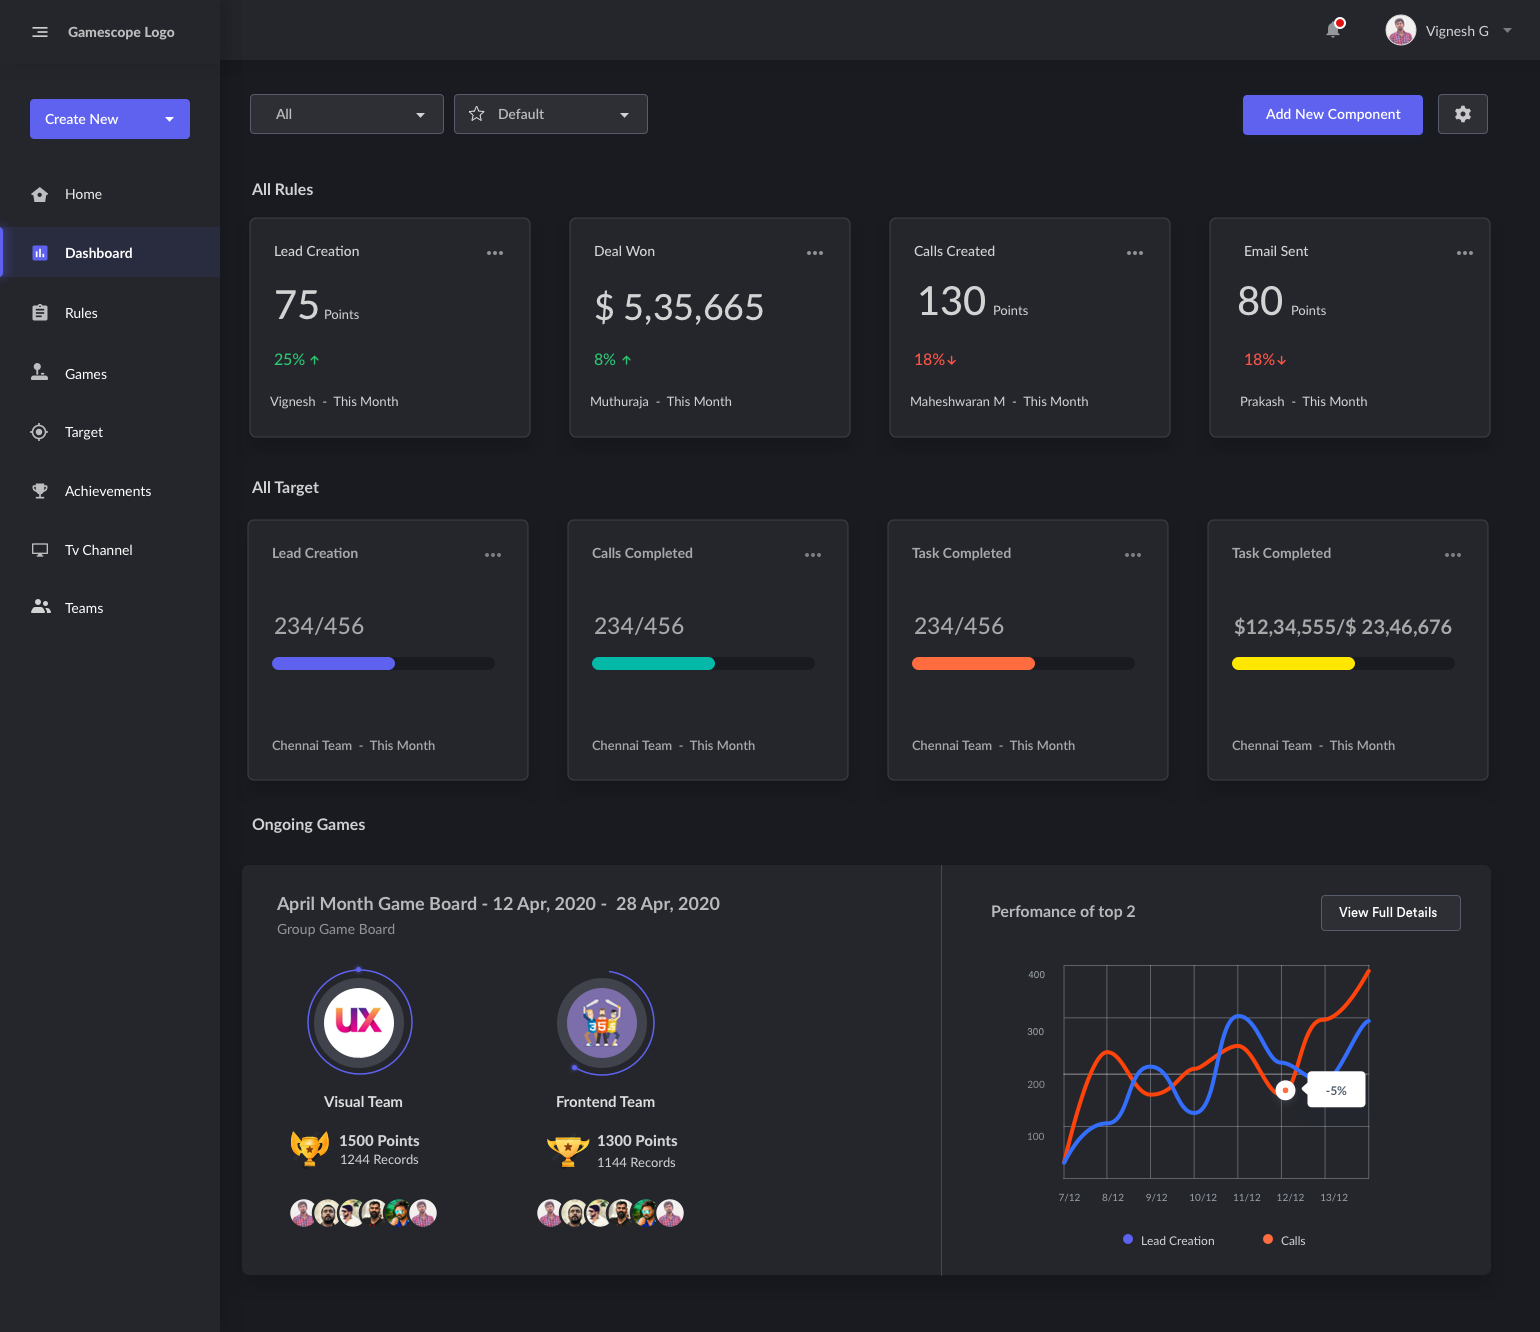Screen dimensions: 1540x1332
Task: Toggle the hamburger menu icon
Action: [40, 32]
